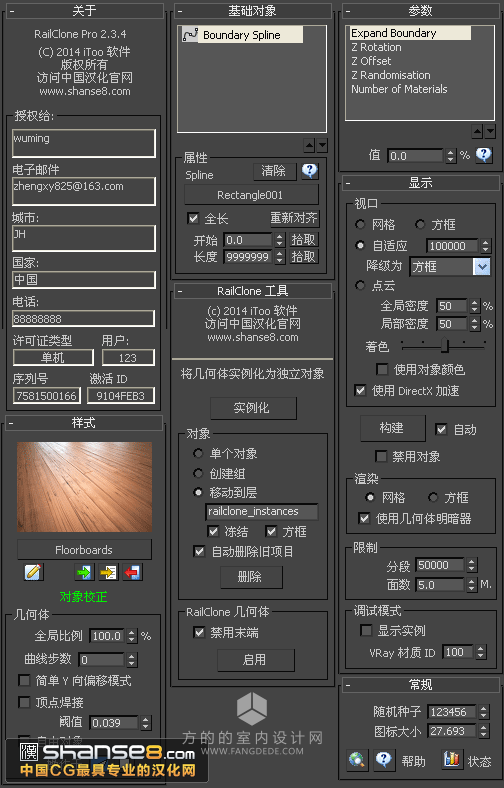This screenshot has height=788, width=504.
Task: Click the 分段 limit spinner arrows
Action: [x=471, y=565]
